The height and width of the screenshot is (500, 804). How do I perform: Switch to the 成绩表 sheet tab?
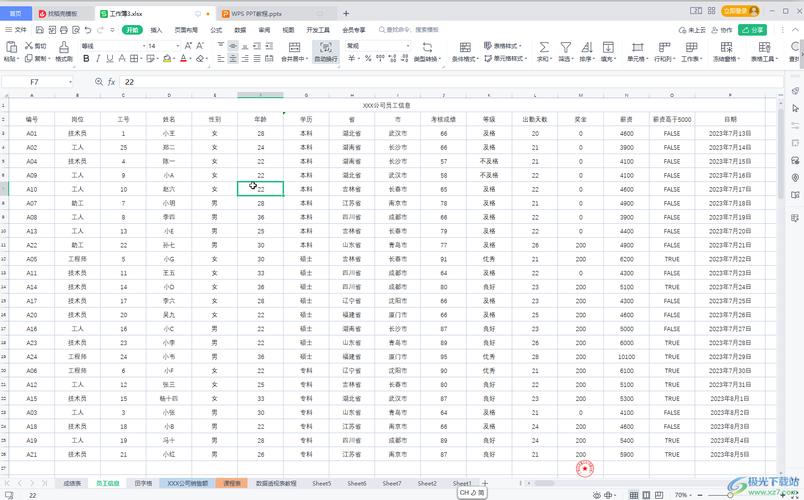(72, 483)
